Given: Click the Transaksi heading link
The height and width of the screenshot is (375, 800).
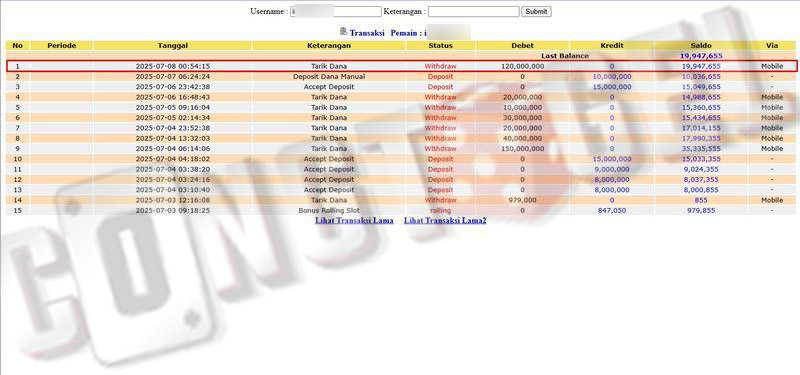Looking at the screenshot, I should pos(367,33).
